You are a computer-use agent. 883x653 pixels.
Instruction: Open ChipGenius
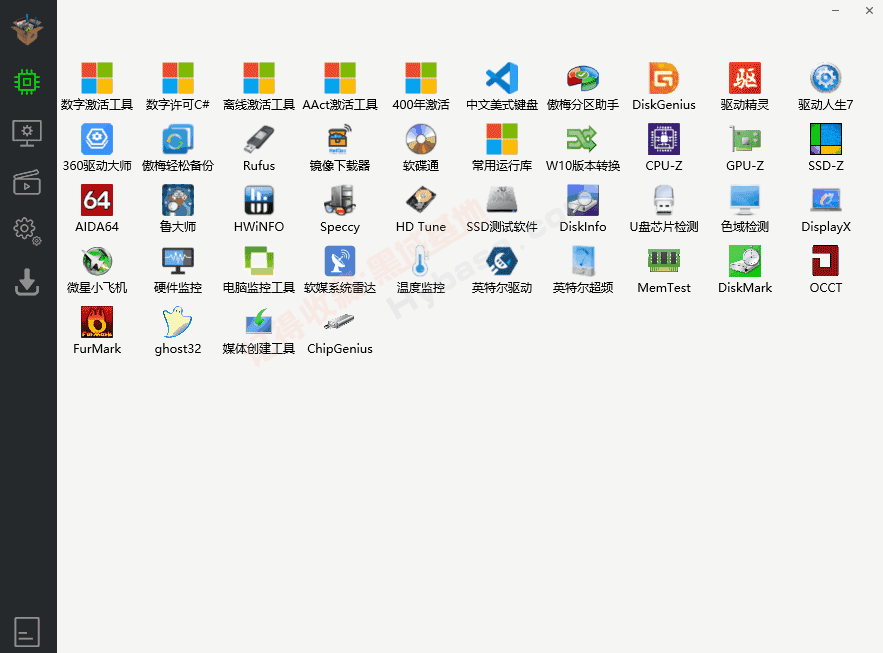click(x=340, y=330)
